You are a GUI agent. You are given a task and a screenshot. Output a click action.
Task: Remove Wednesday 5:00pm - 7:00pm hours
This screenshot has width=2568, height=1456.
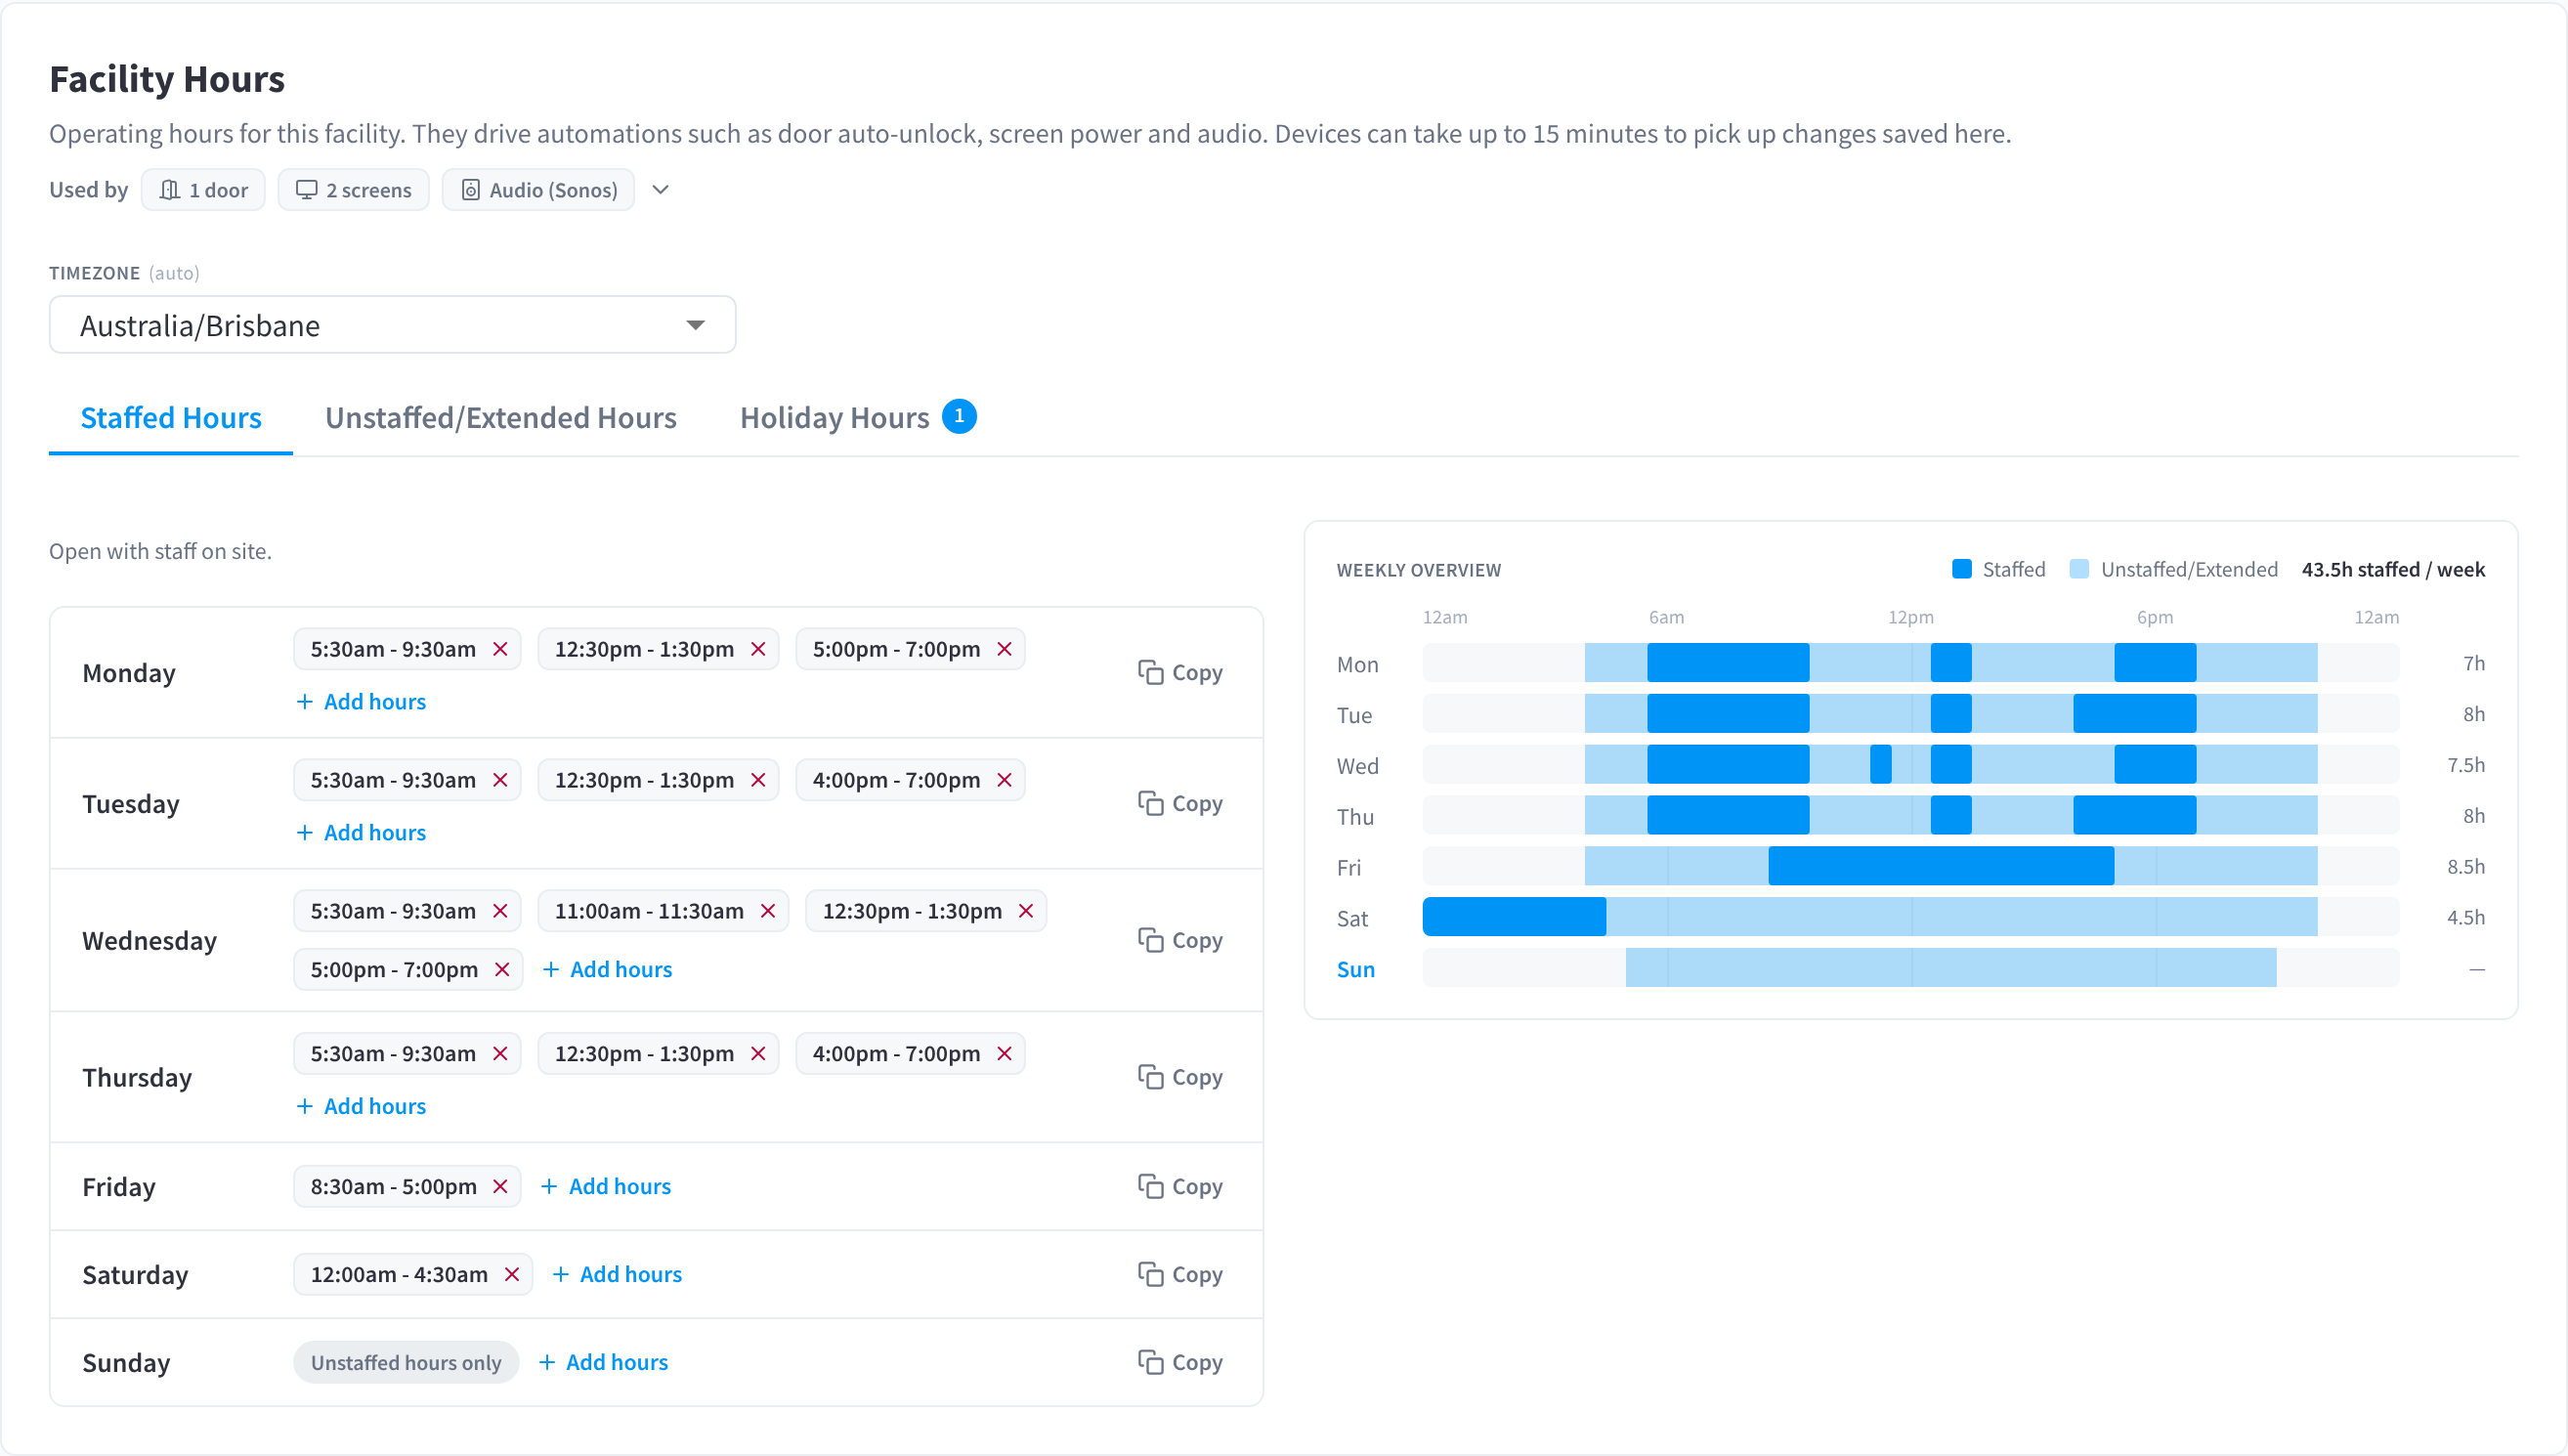pos(502,969)
